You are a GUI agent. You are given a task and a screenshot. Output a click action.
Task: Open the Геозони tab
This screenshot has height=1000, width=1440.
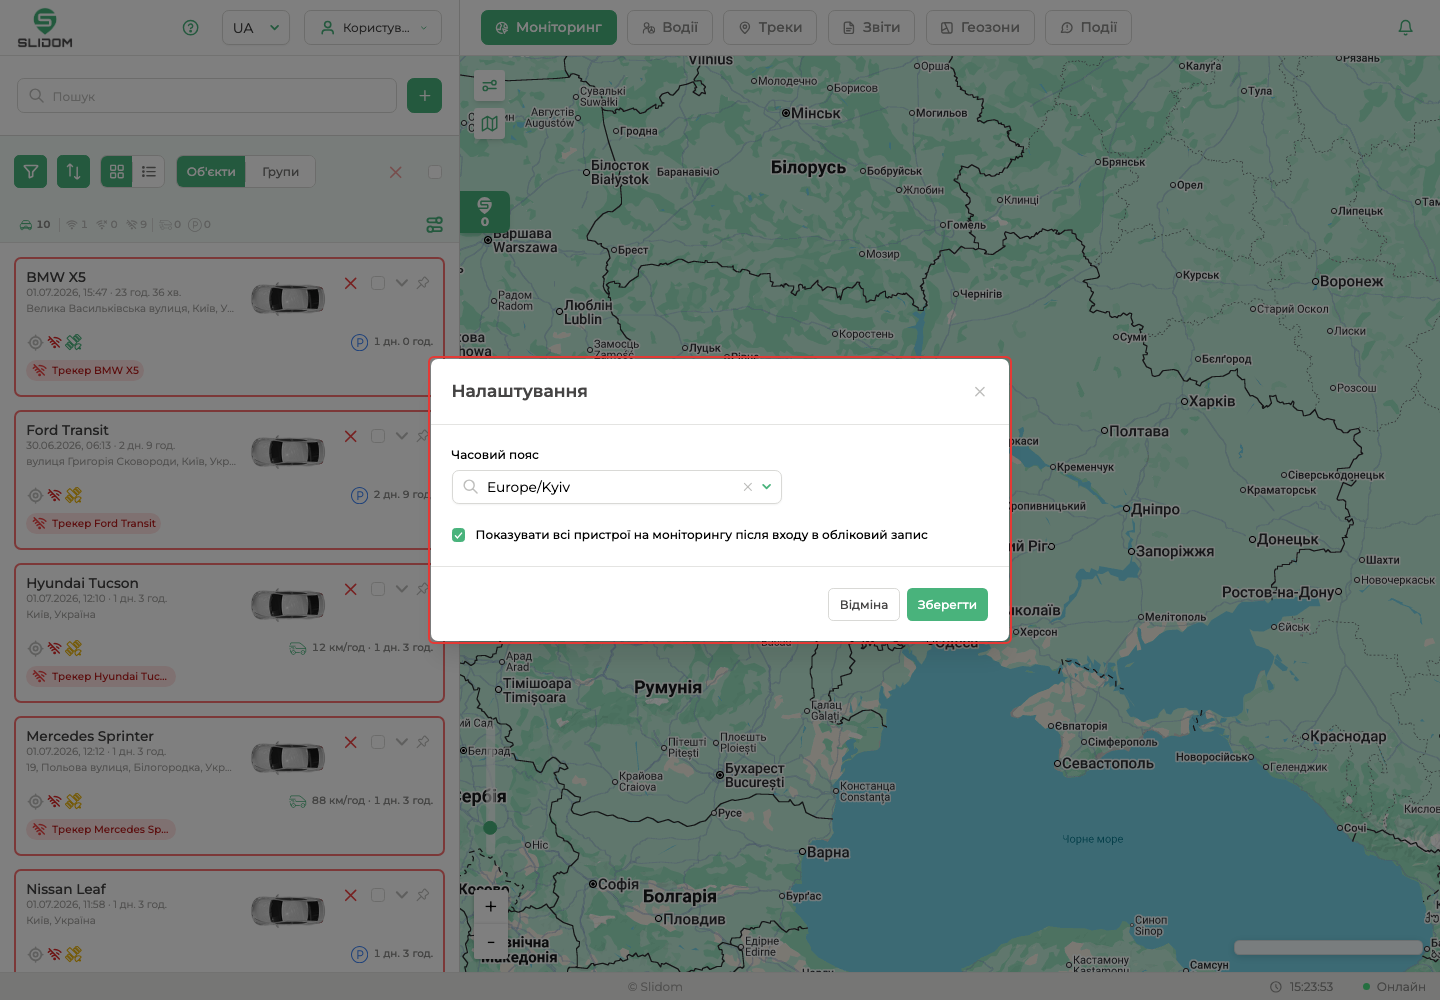pyautogui.click(x=980, y=28)
